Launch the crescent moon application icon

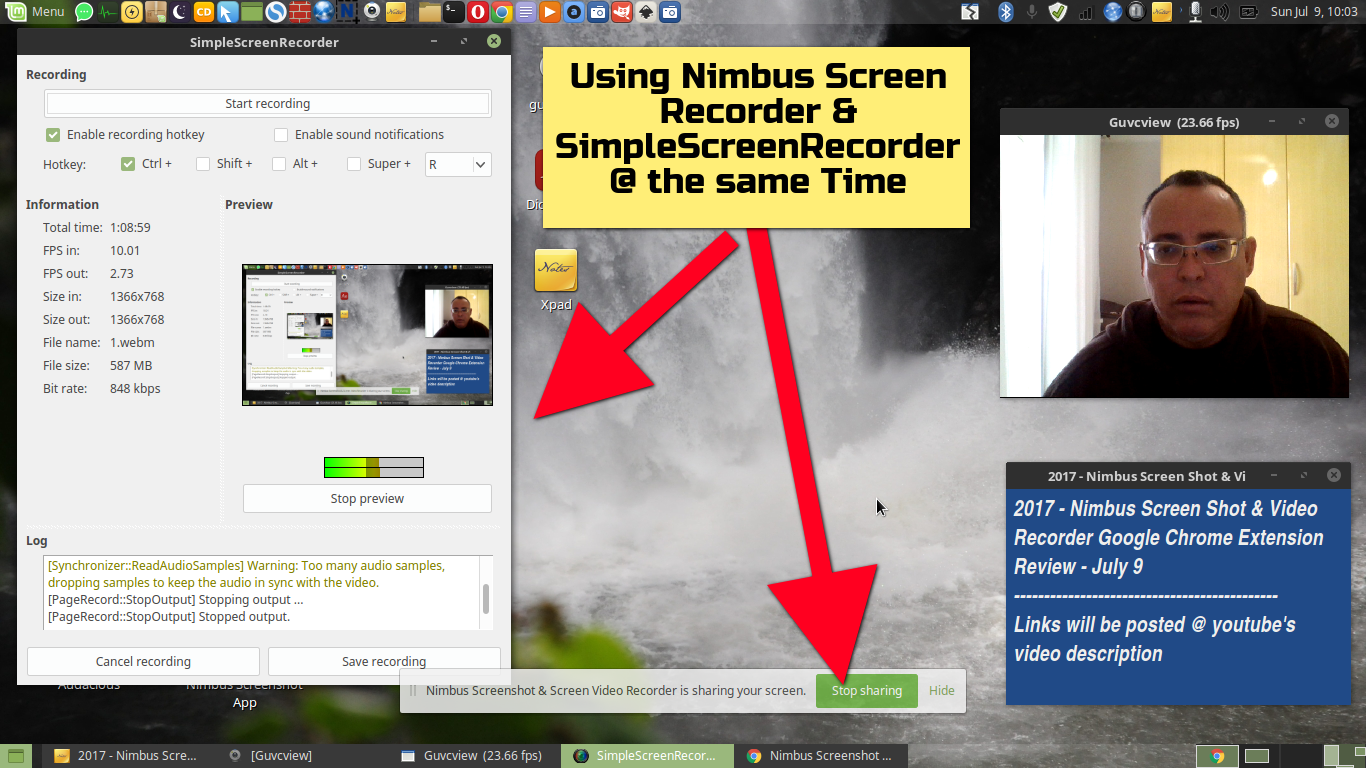coord(180,12)
